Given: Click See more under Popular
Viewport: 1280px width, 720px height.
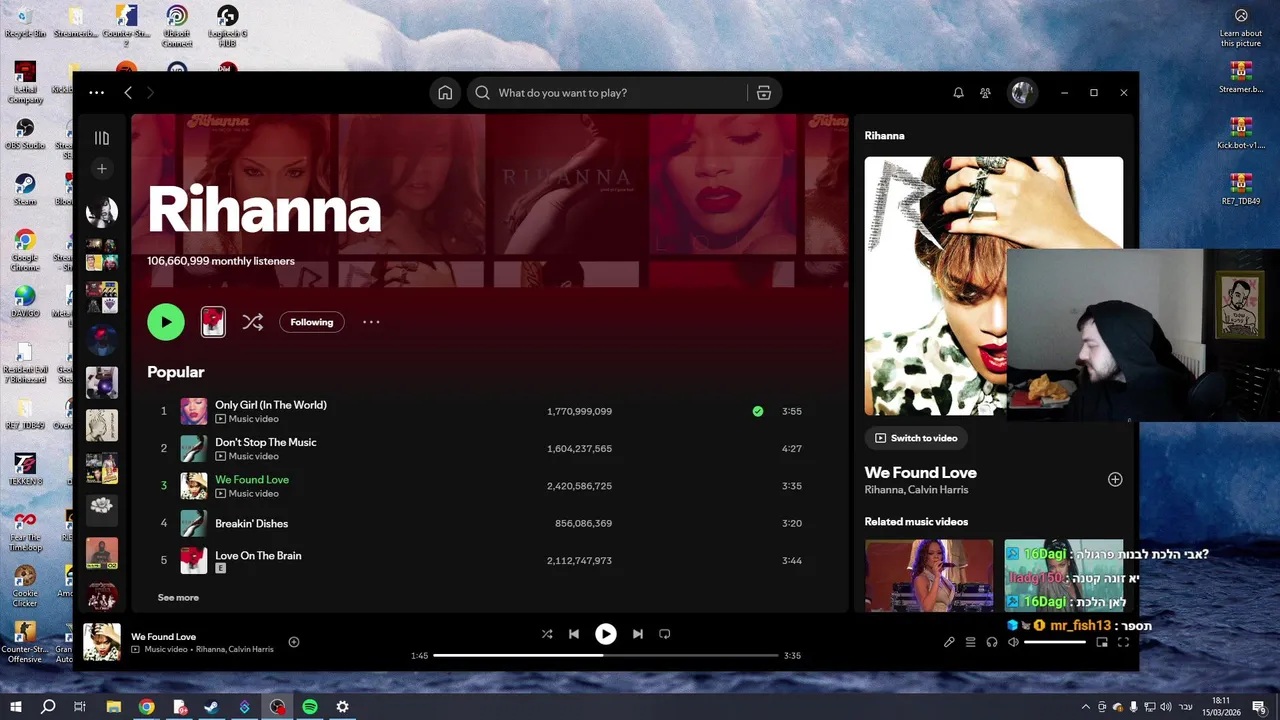Looking at the screenshot, I should pyautogui.click(x=178, y=598).
